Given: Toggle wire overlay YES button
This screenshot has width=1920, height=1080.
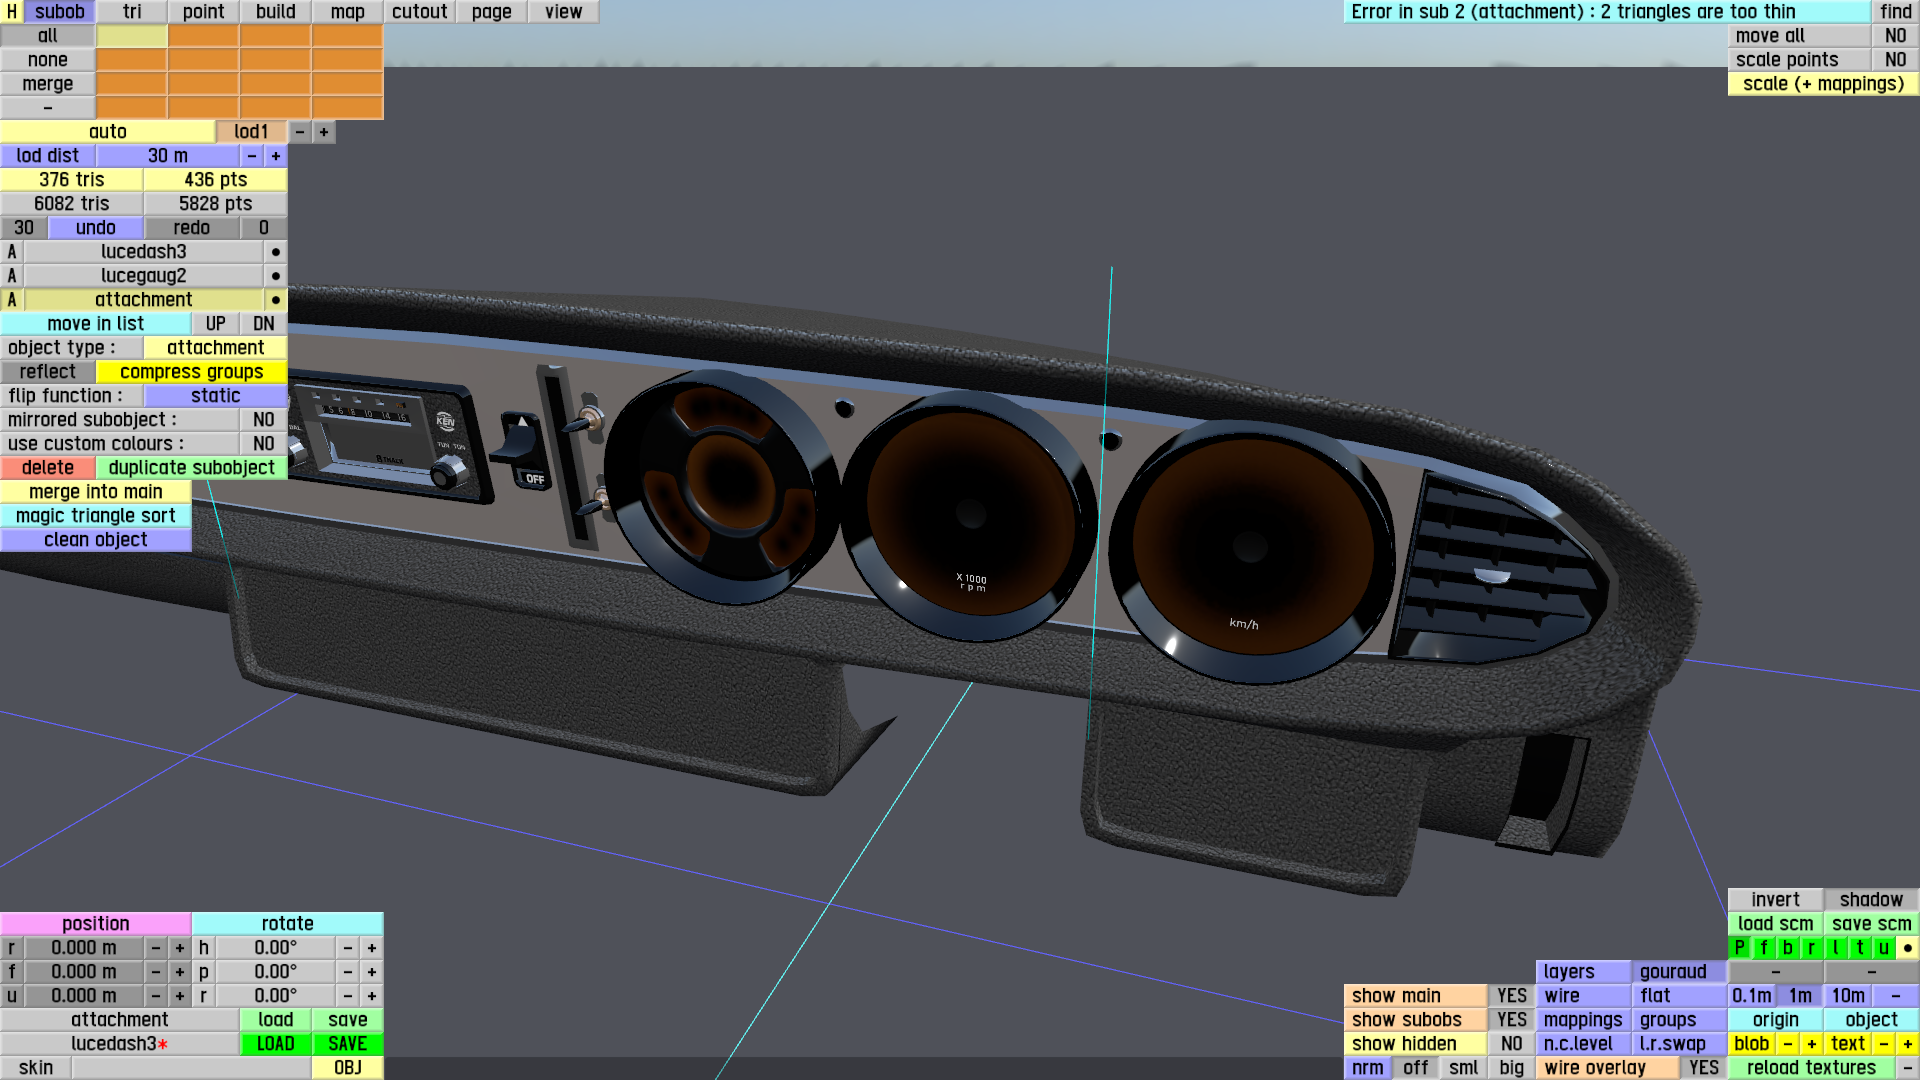Looking at the screenshot, I should (1703, 1068).
